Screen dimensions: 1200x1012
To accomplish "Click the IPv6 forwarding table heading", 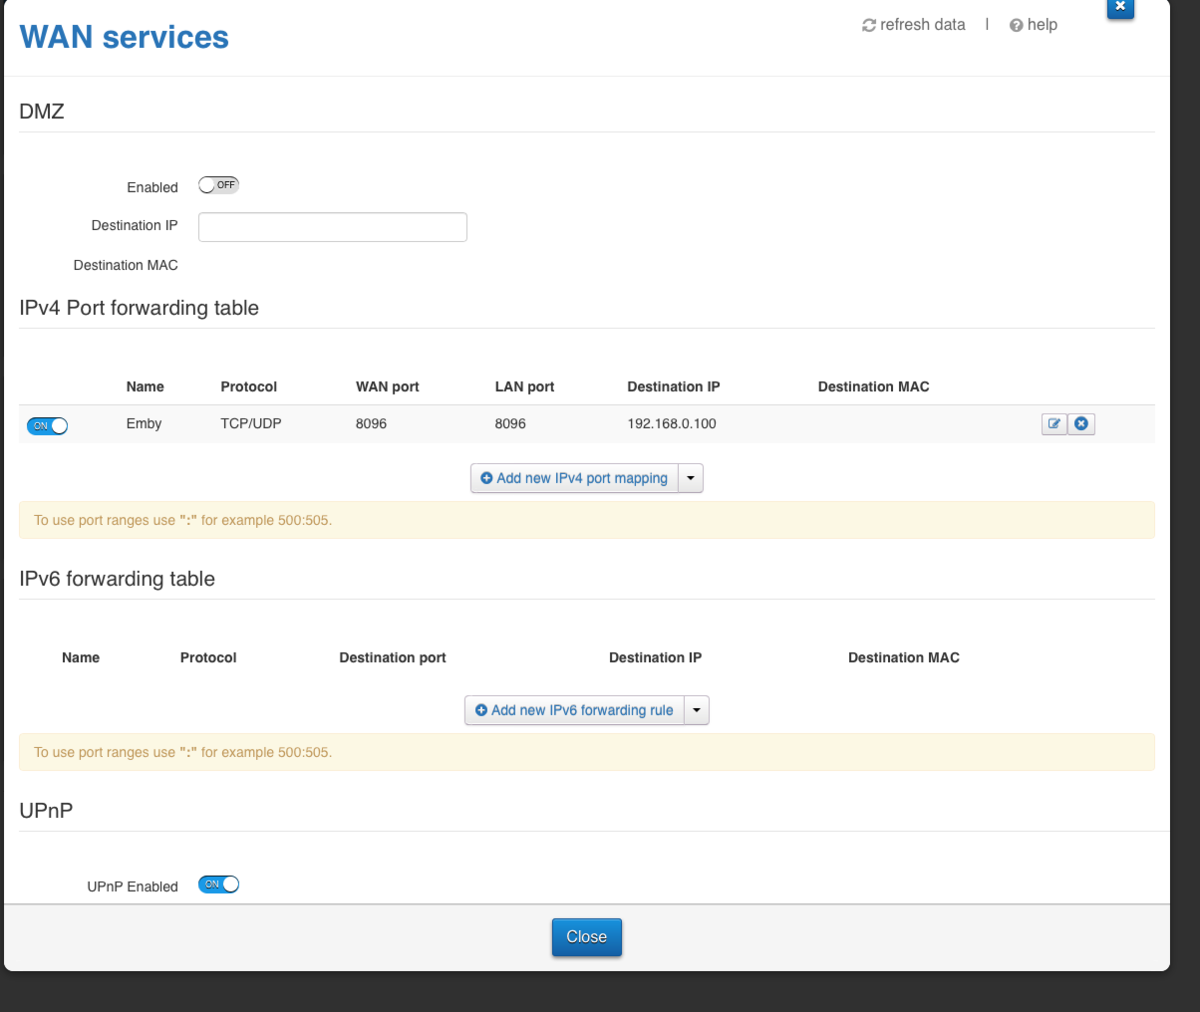I will coord(117,579).
